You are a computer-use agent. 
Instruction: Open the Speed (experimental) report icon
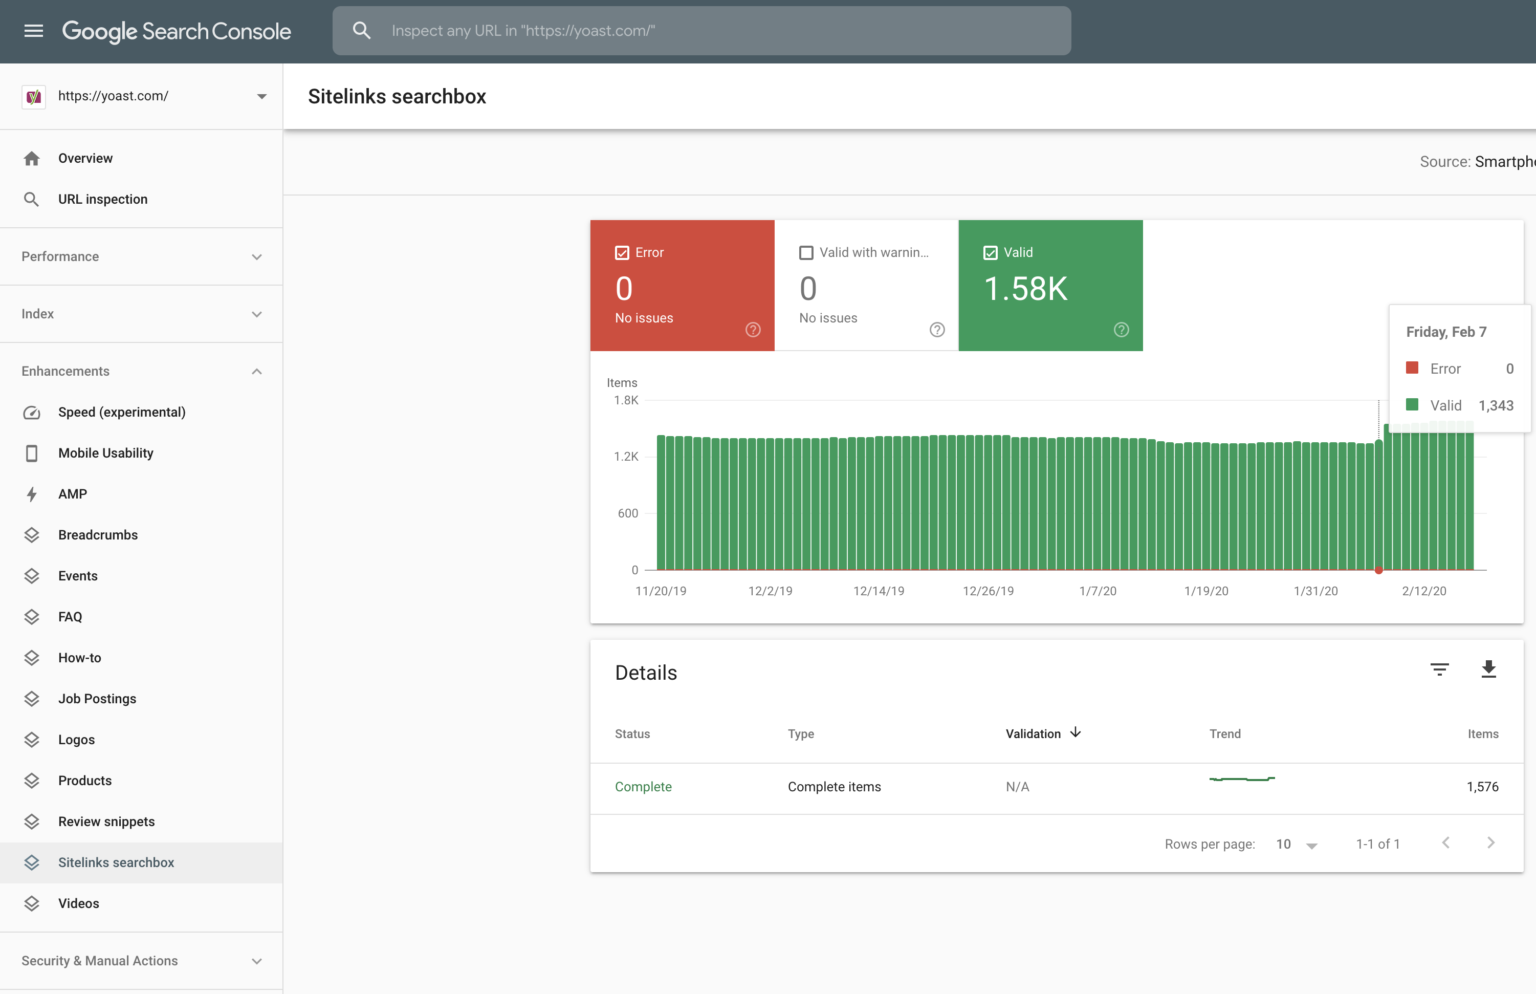(x=31, y=412)
